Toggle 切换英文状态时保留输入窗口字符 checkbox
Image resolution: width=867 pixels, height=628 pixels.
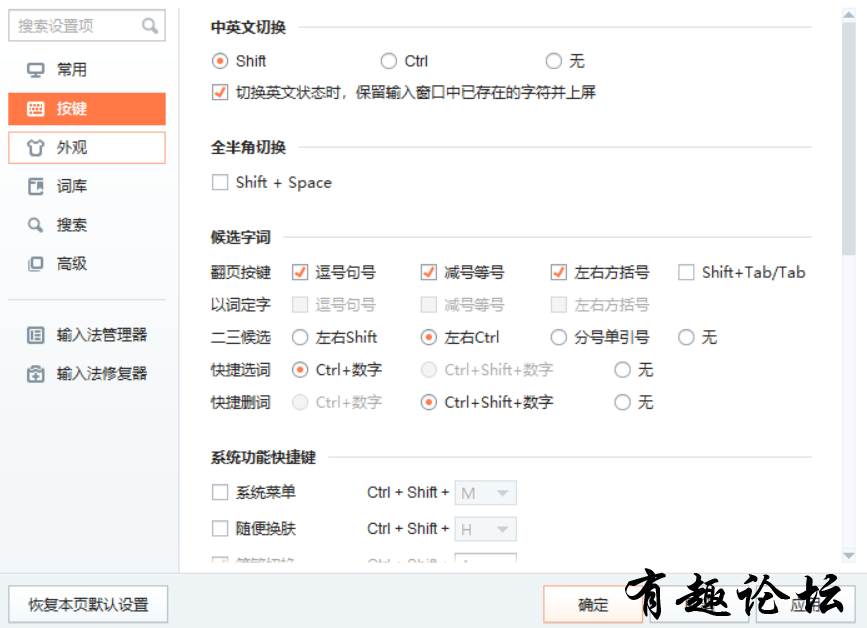220,92
